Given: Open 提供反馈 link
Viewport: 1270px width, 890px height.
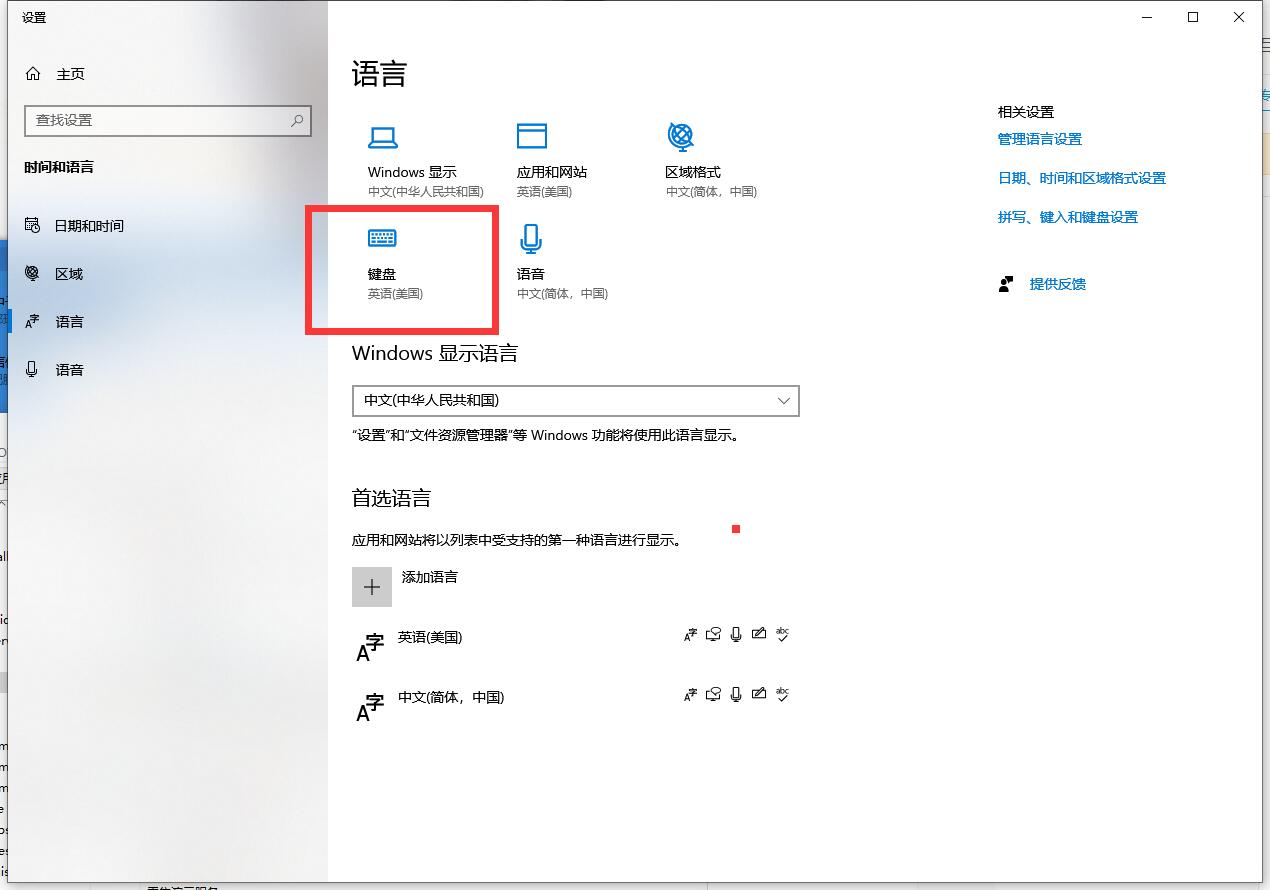Looking at the screenshot, I should point(1058,284).
